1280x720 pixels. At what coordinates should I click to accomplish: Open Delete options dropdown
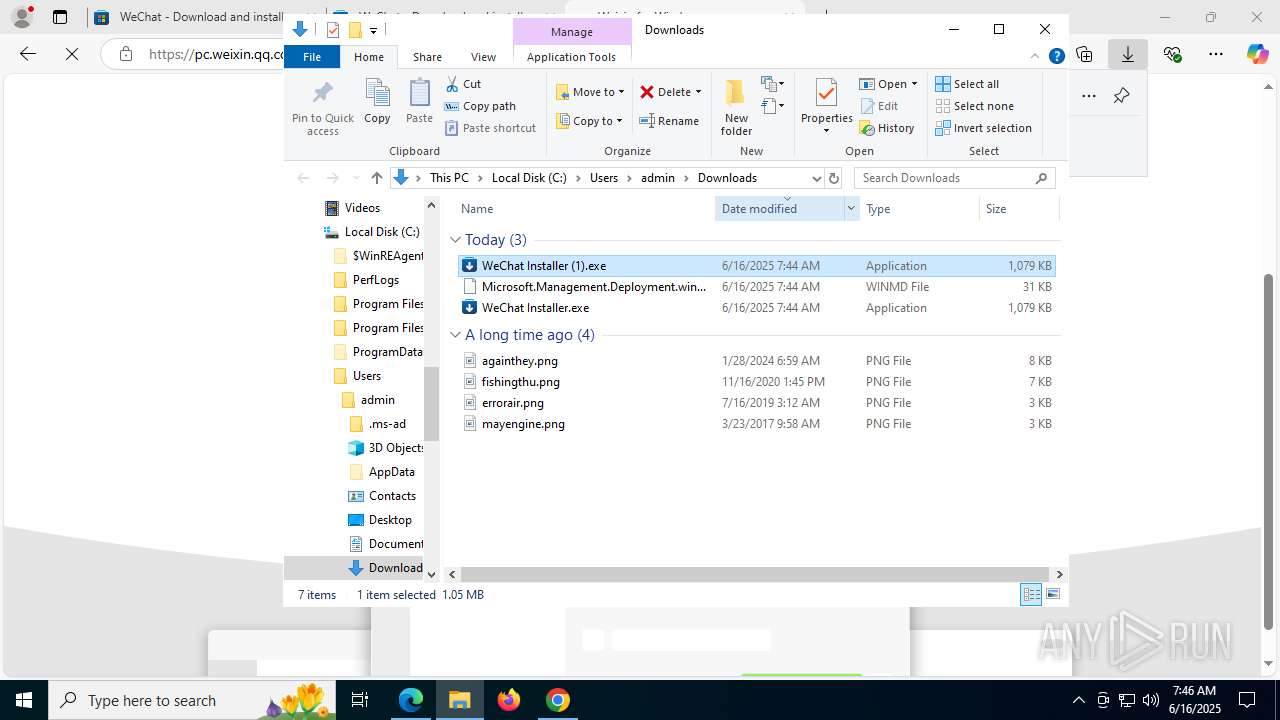[698, 92]
